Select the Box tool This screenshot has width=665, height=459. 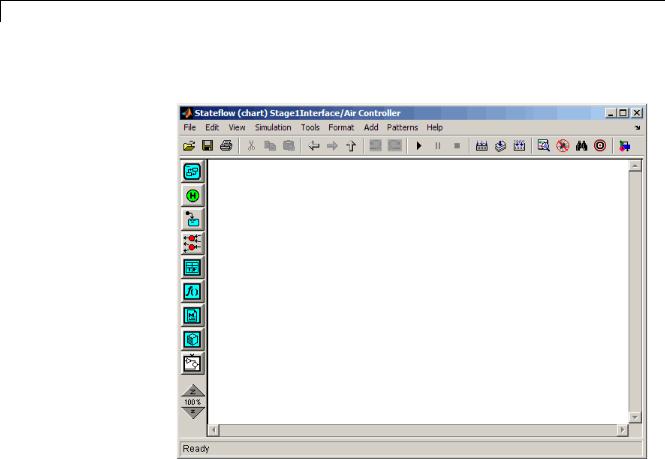(x=193, y=339)
